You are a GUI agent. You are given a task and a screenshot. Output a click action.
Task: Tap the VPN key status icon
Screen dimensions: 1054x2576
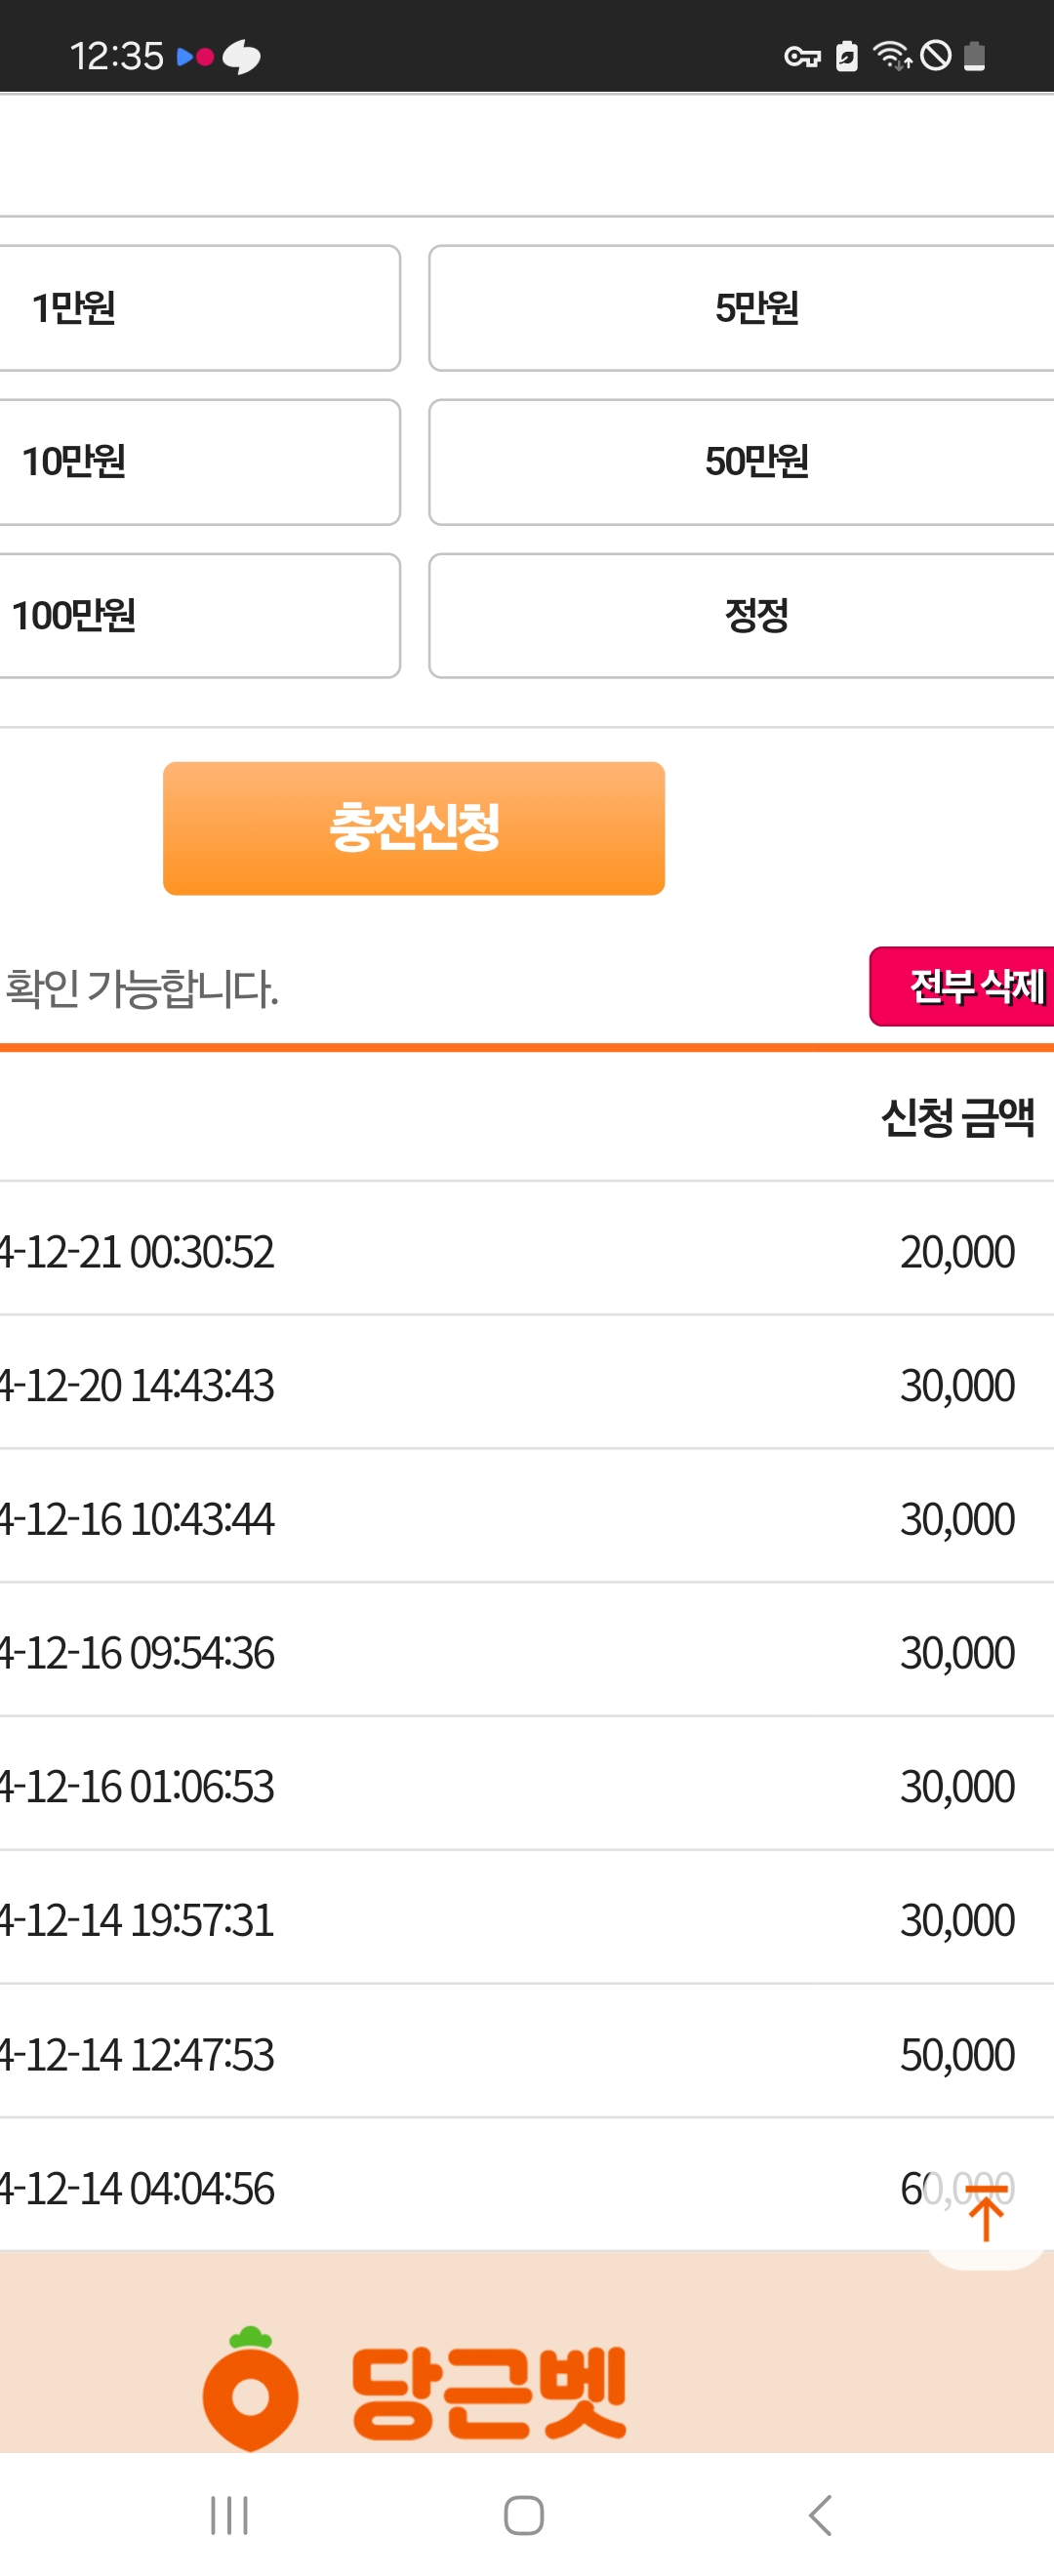(802, 57)
